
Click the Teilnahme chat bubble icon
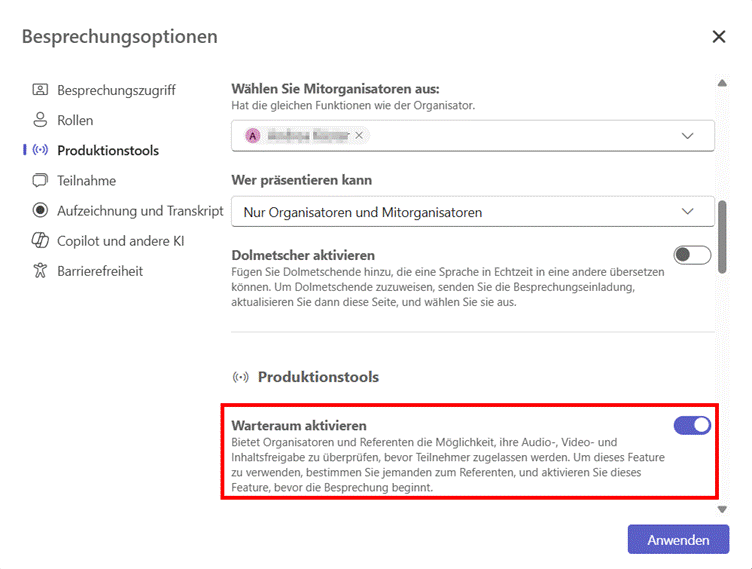40,180
